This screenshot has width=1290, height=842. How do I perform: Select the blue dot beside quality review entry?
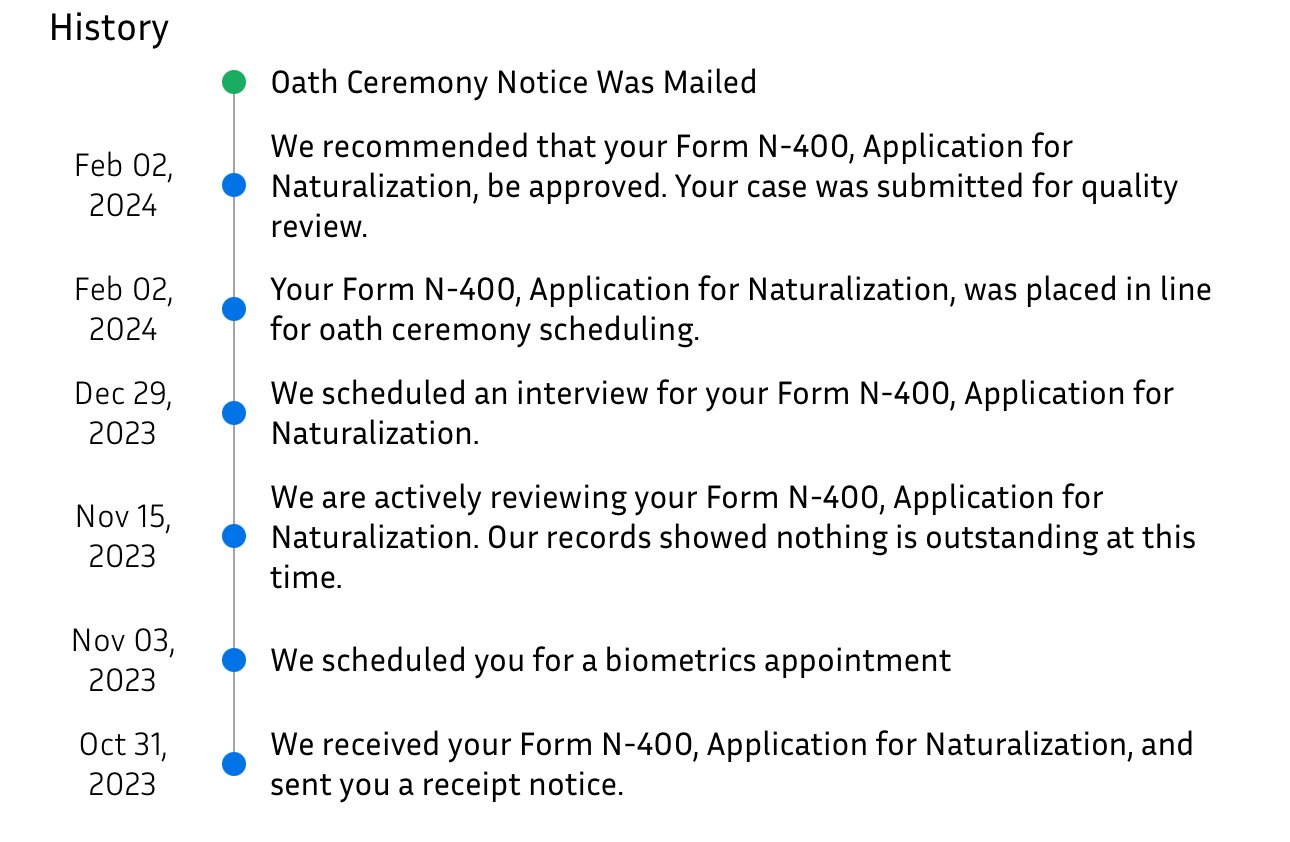tap(233, 185)
